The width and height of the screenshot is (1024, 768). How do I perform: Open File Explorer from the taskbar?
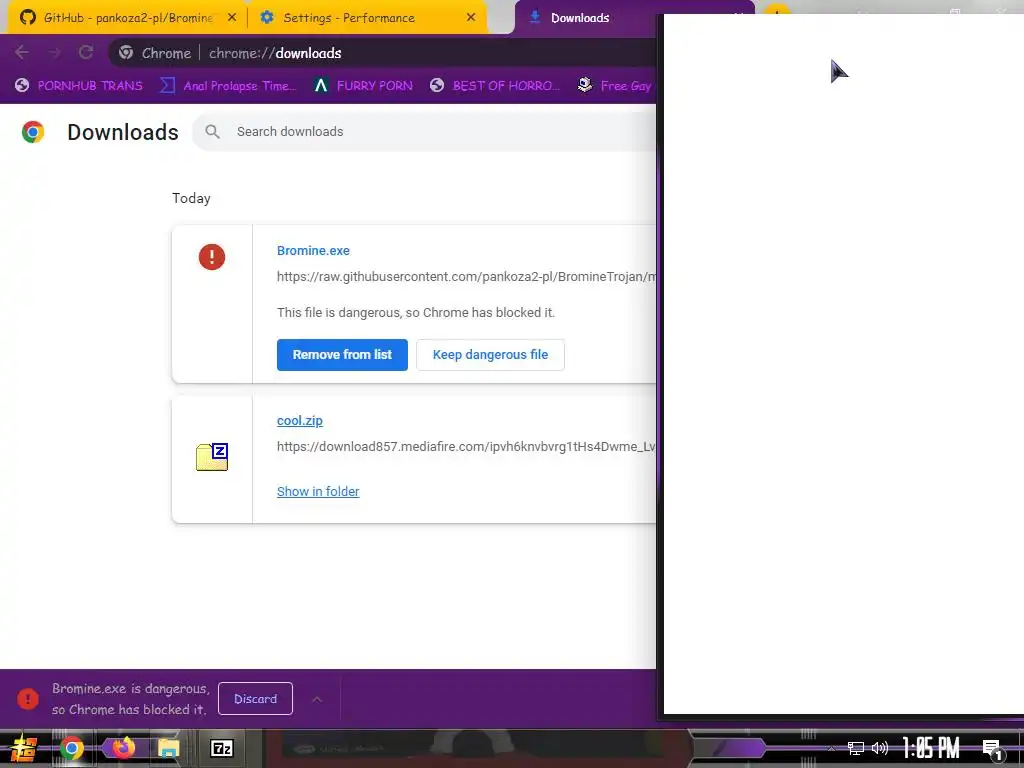pyautogui.click(x=168, y=748)
